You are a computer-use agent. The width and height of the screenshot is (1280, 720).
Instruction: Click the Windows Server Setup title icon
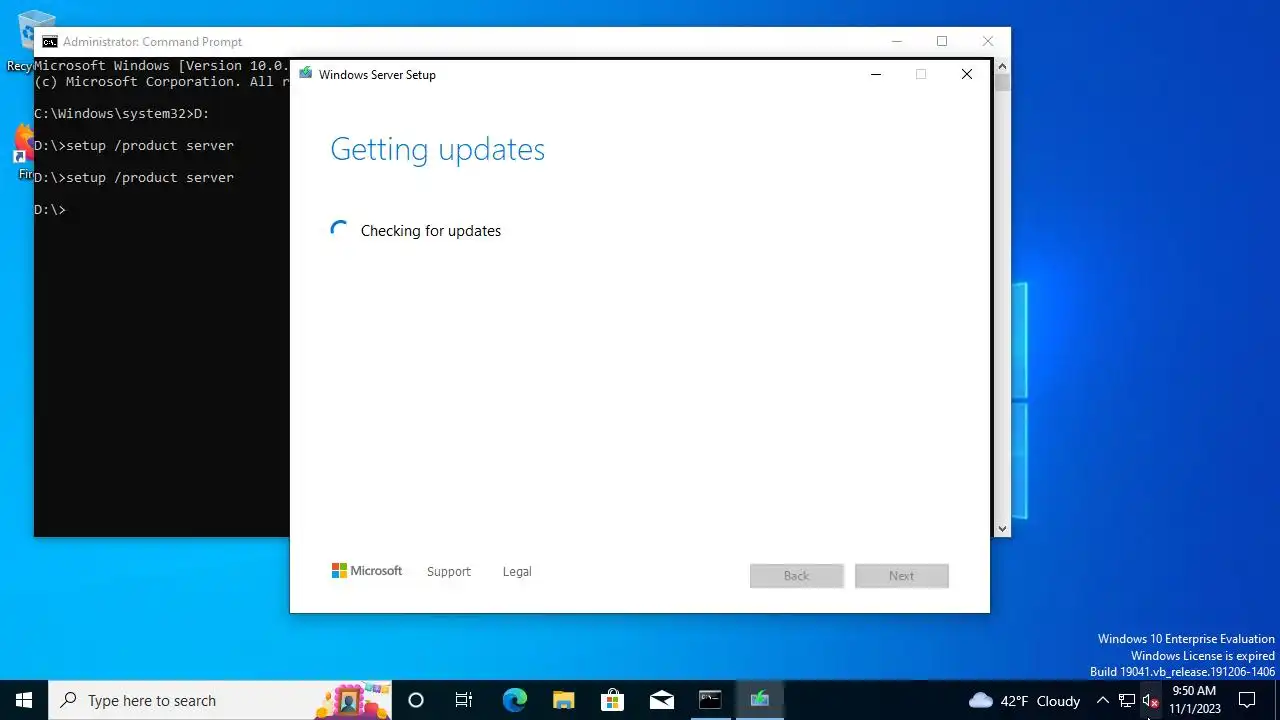305,74
